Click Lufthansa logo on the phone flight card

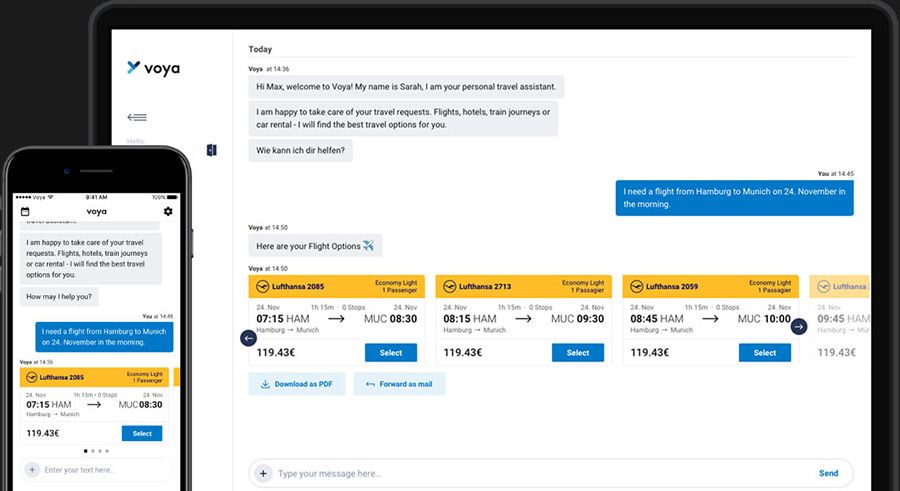[x=32, y=377]
